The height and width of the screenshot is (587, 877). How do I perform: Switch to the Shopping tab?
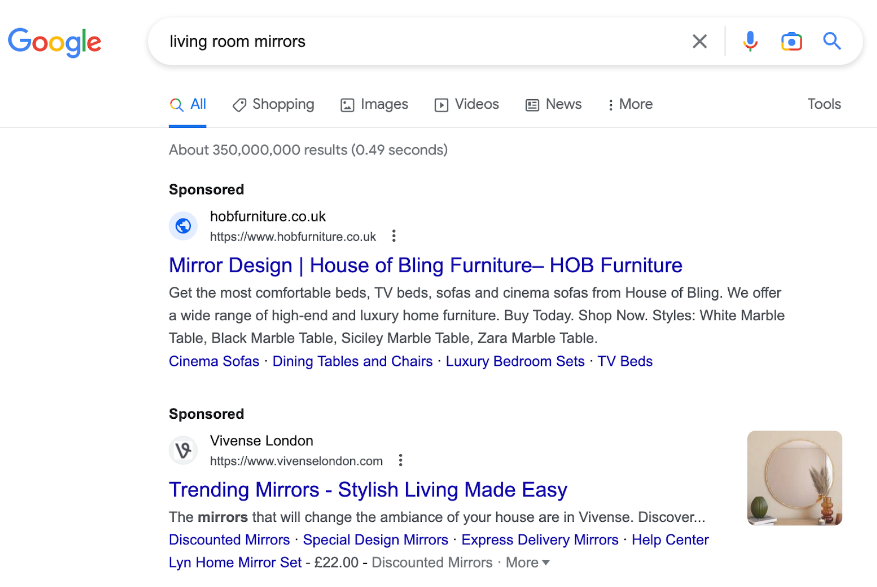[x=274, y=105]
